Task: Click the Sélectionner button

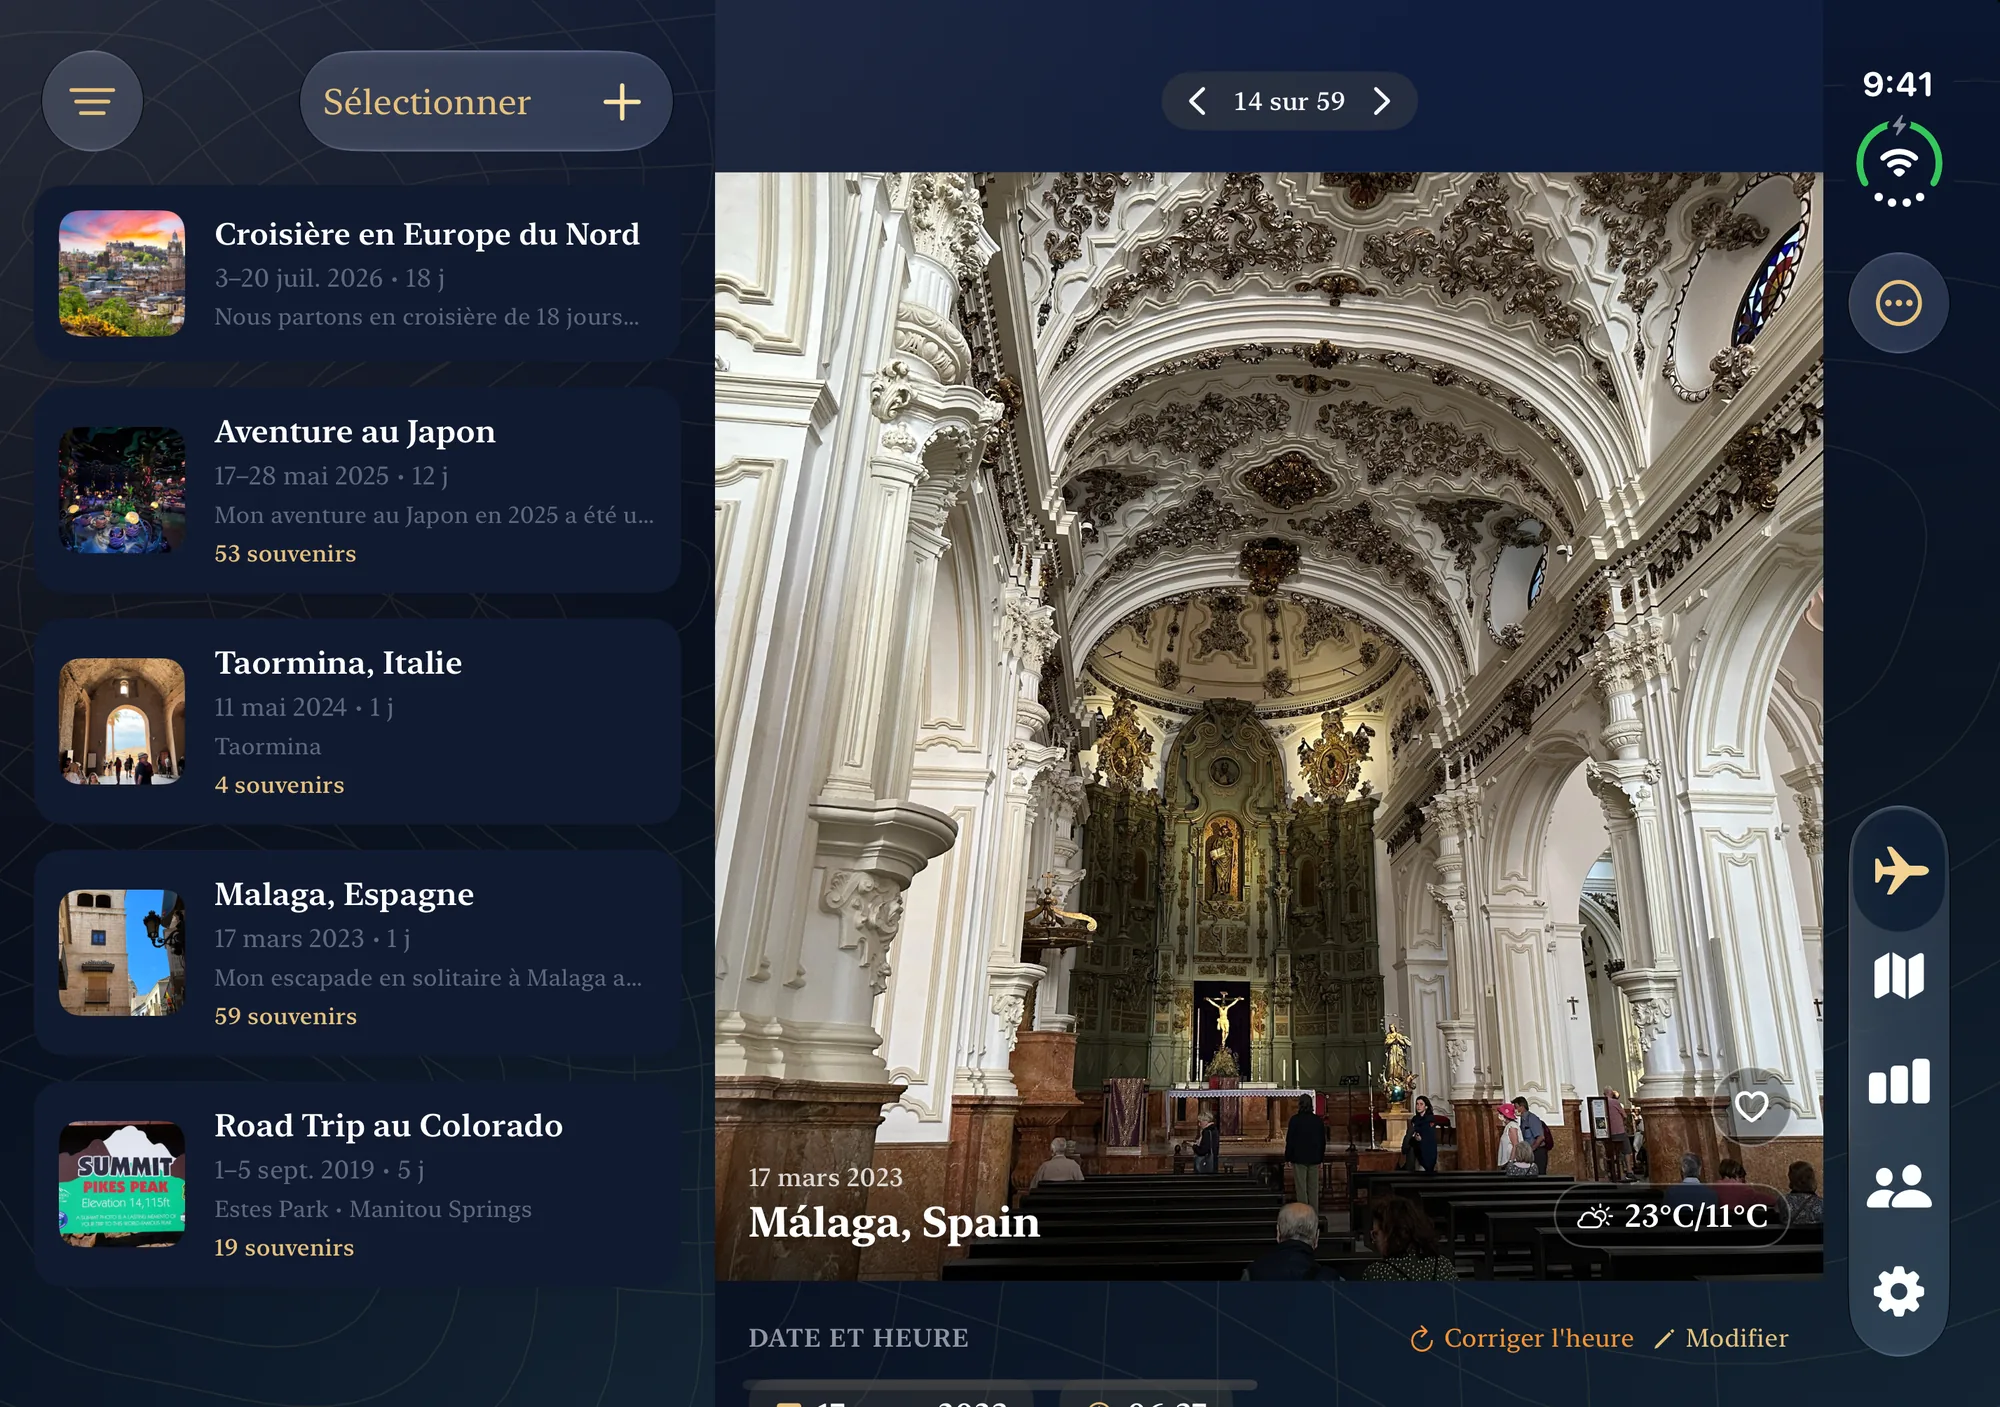Action: 427,101
